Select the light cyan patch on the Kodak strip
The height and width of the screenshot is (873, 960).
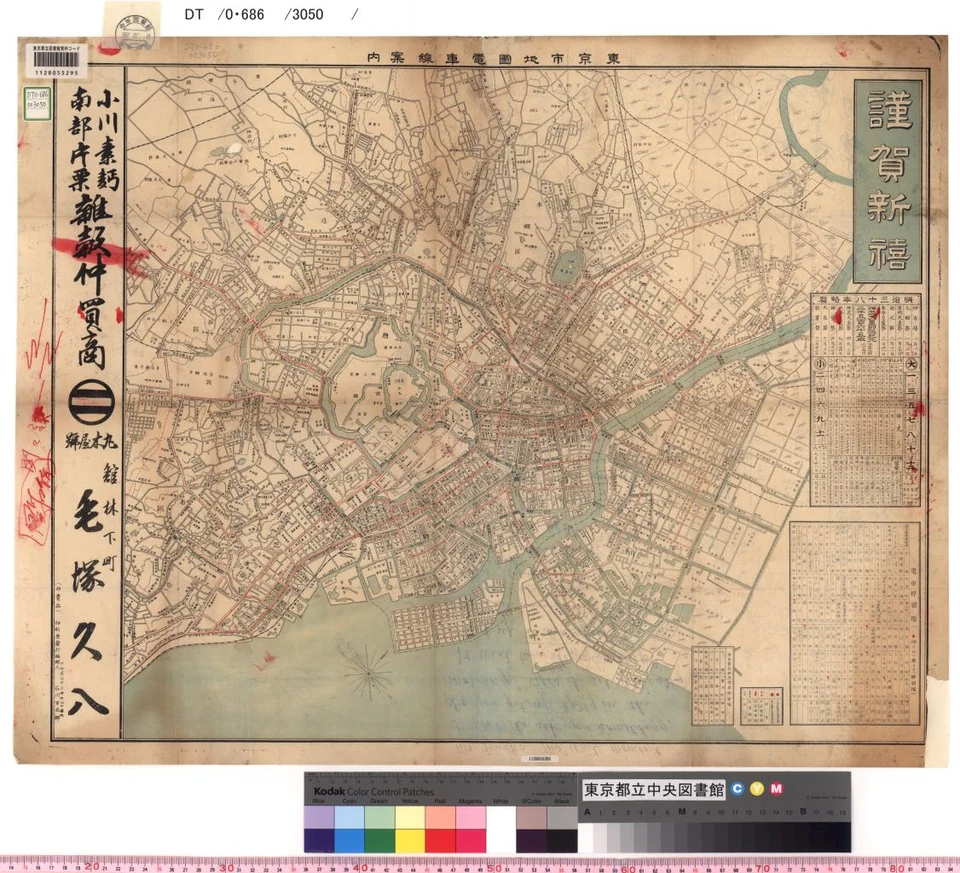tap(349, 817)
